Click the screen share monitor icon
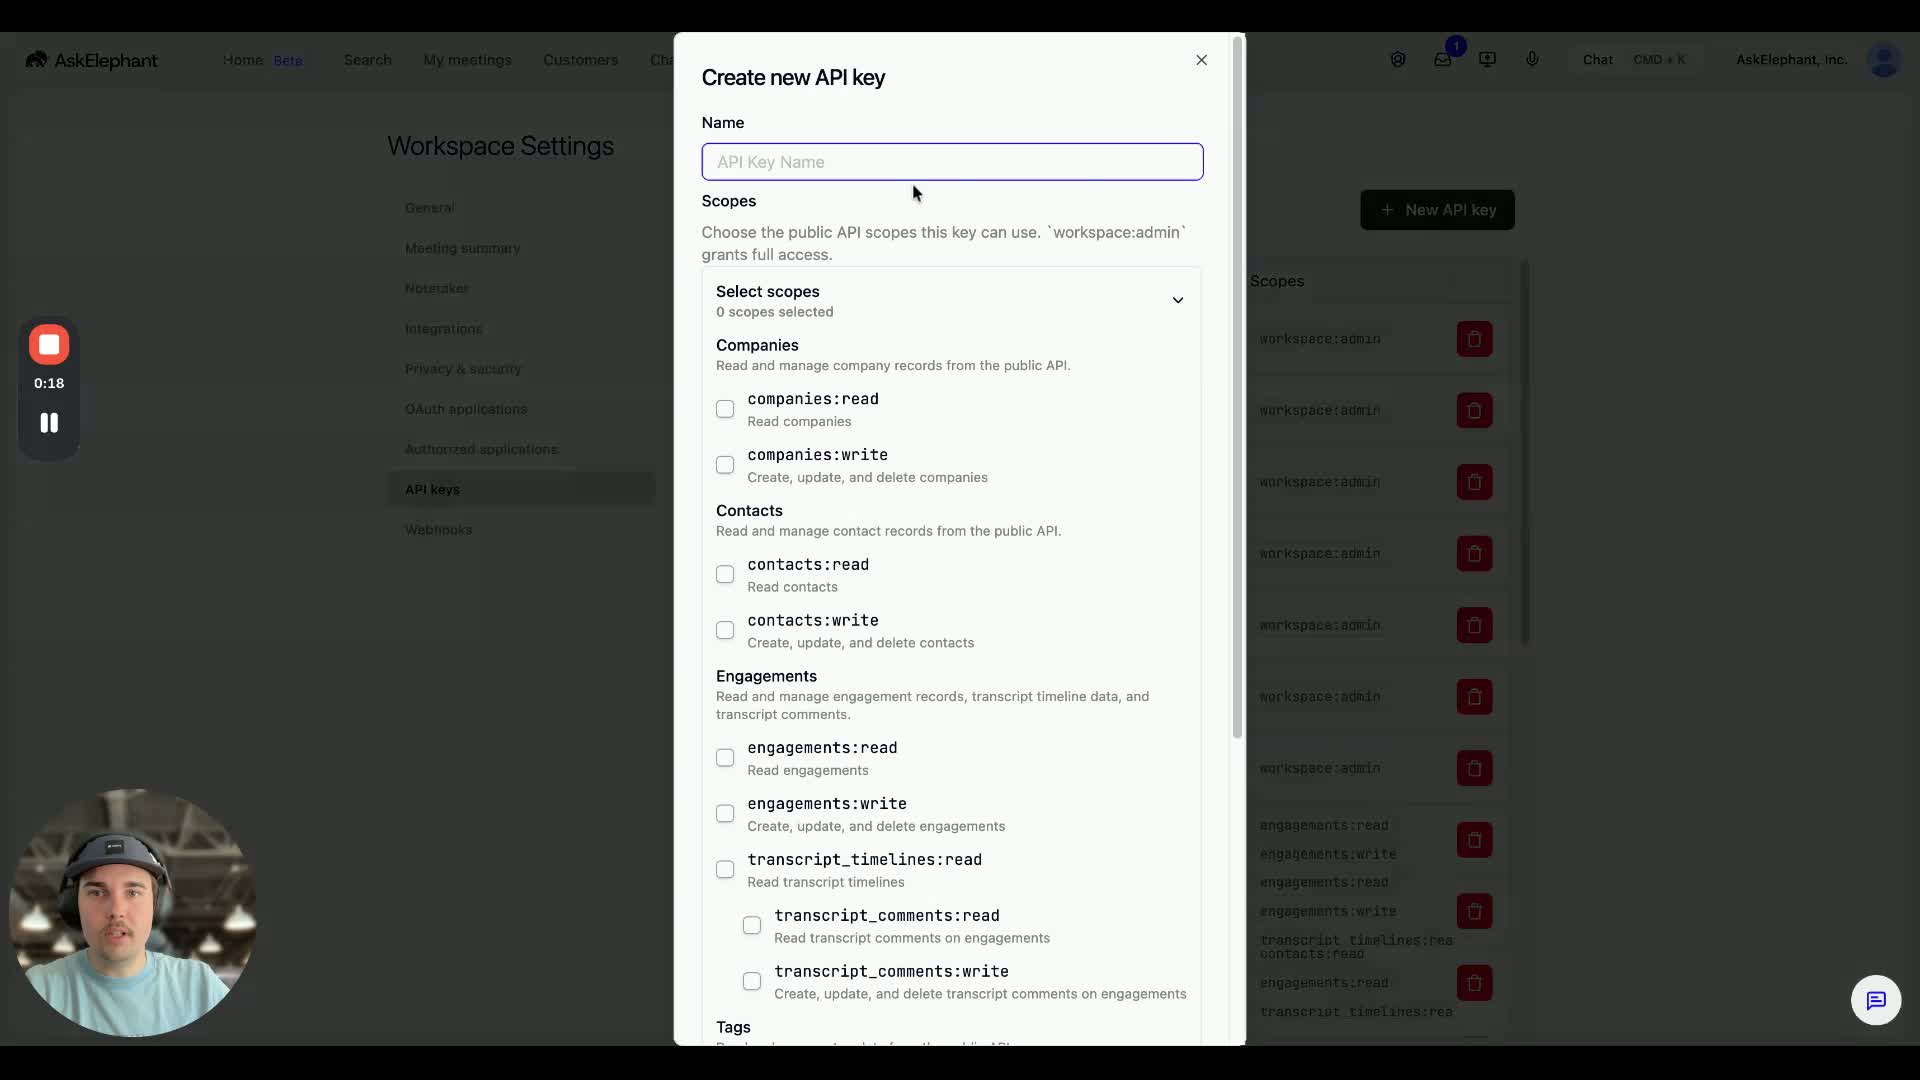Image resolution: width=1920 pixels, height=1080 pixels. (1487, 60)
